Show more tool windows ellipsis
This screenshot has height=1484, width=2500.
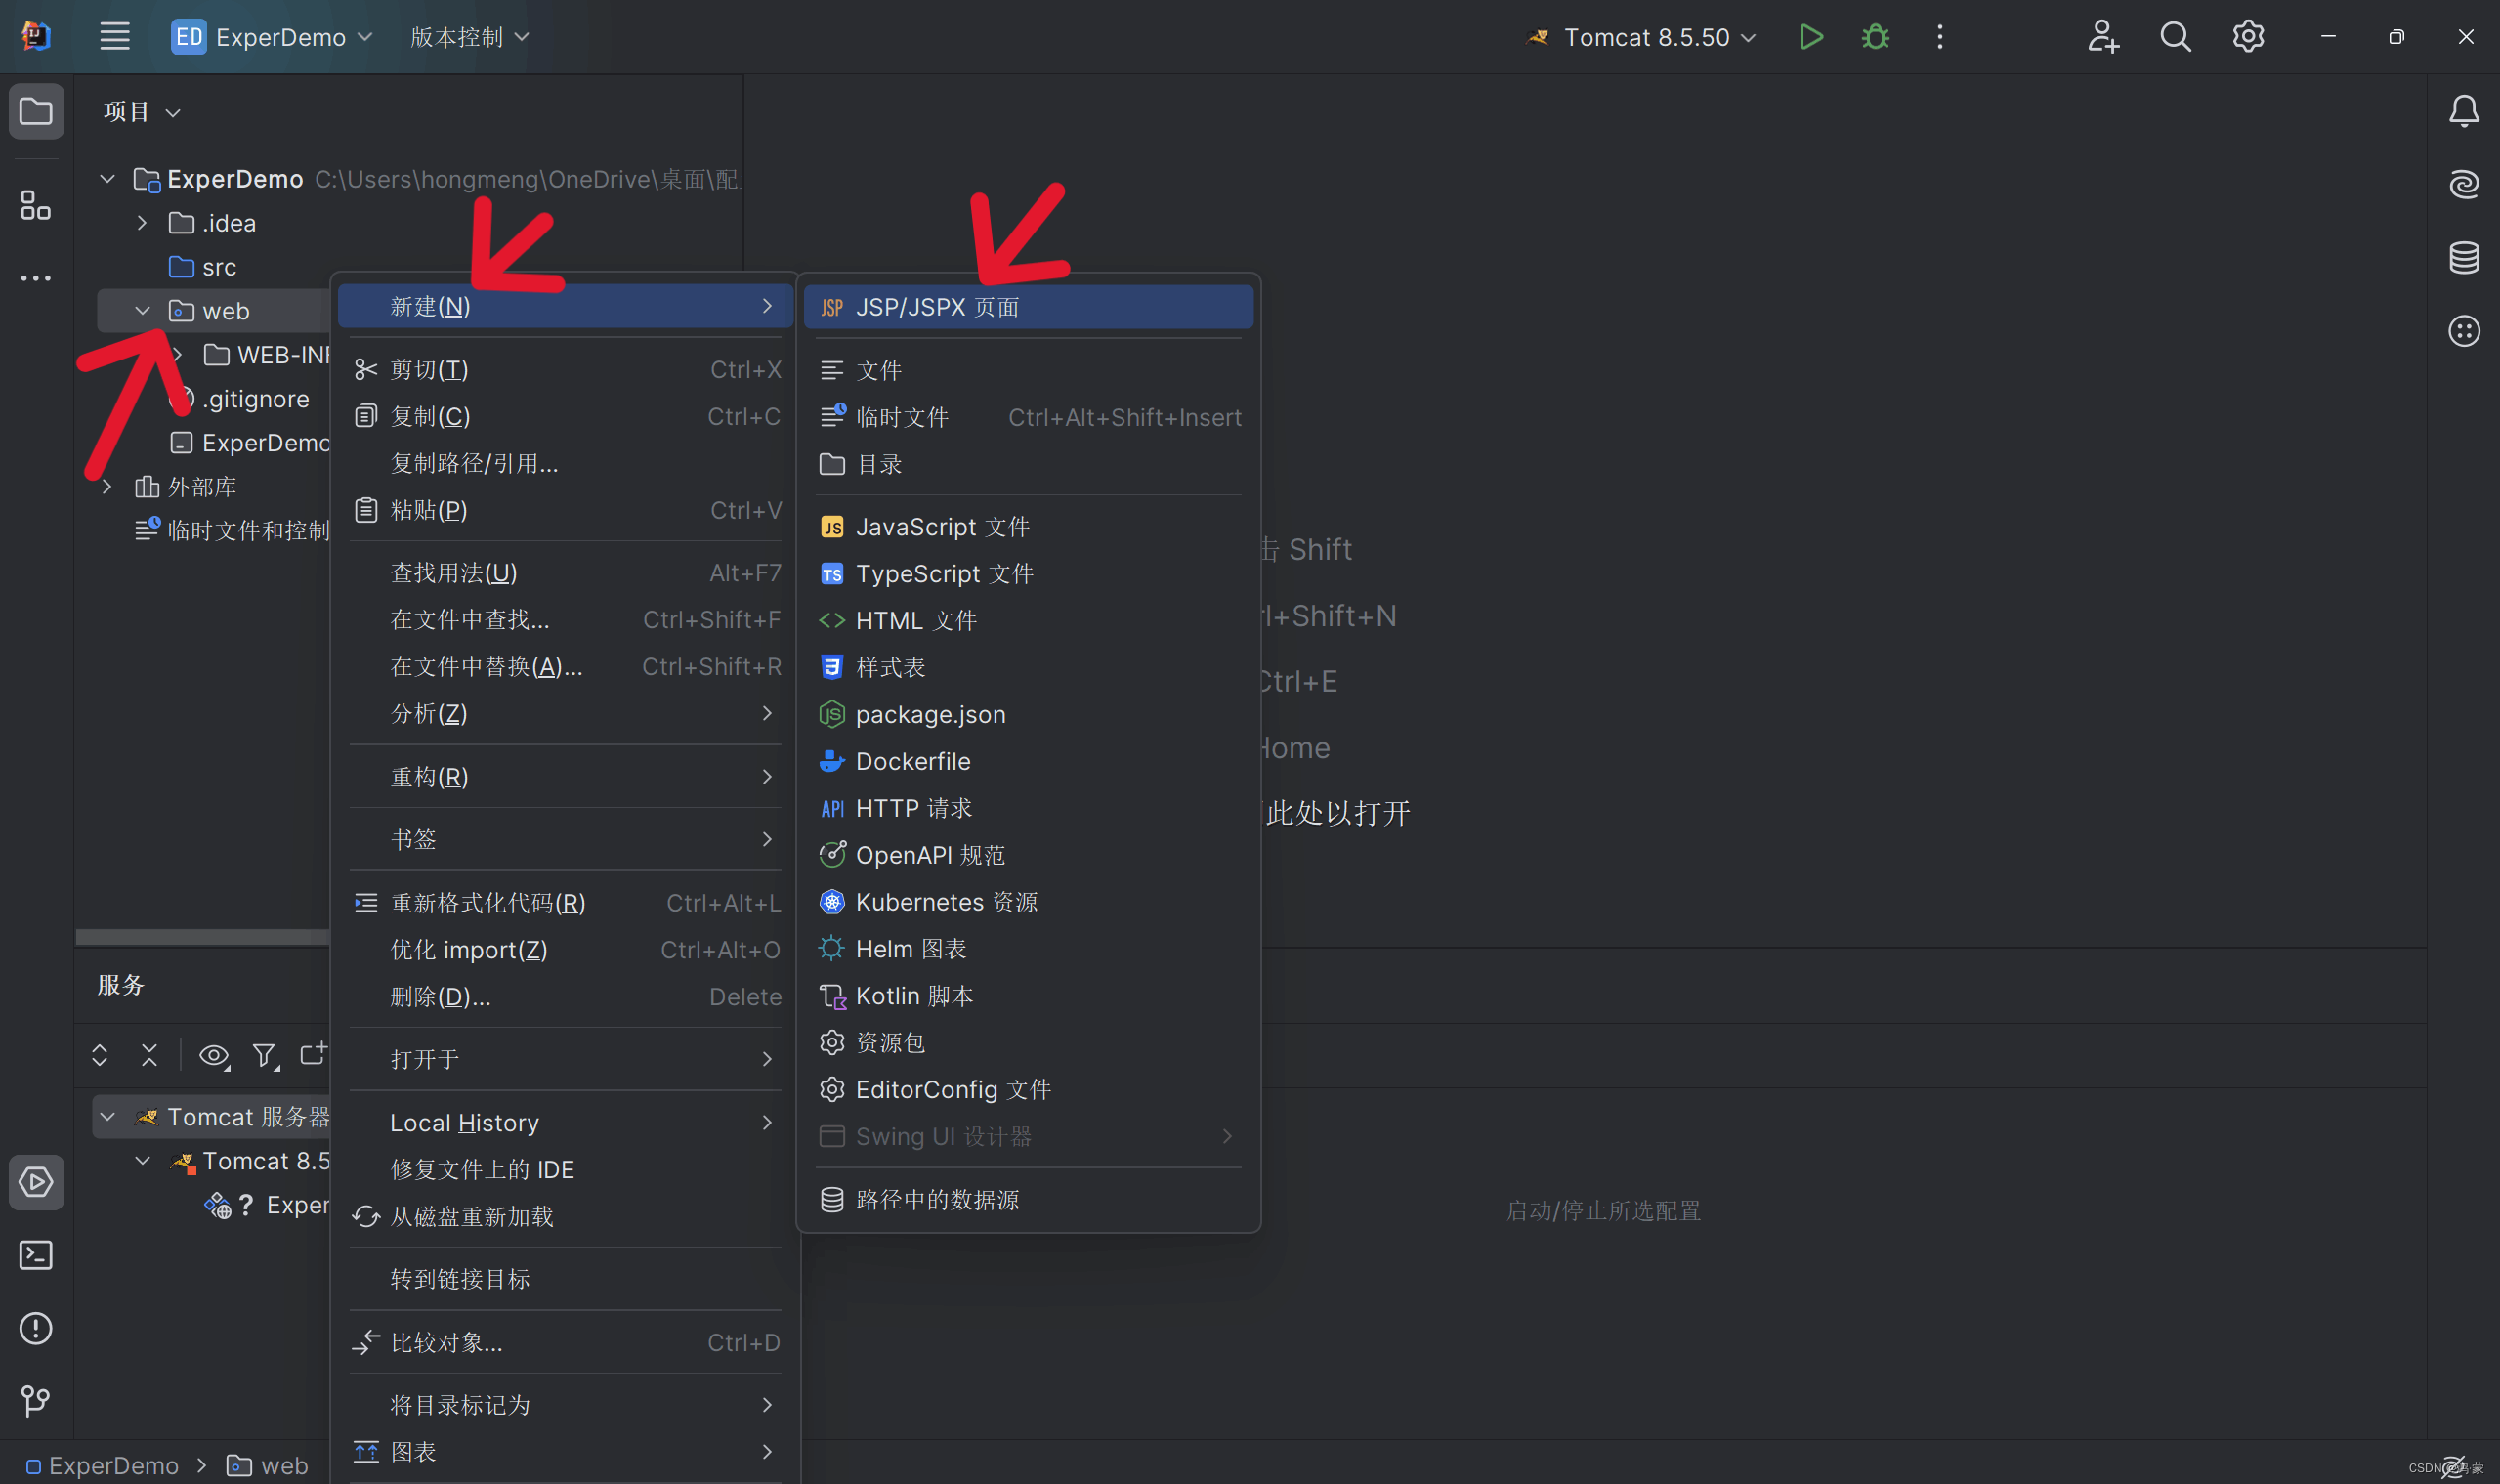tap(36, 278)
